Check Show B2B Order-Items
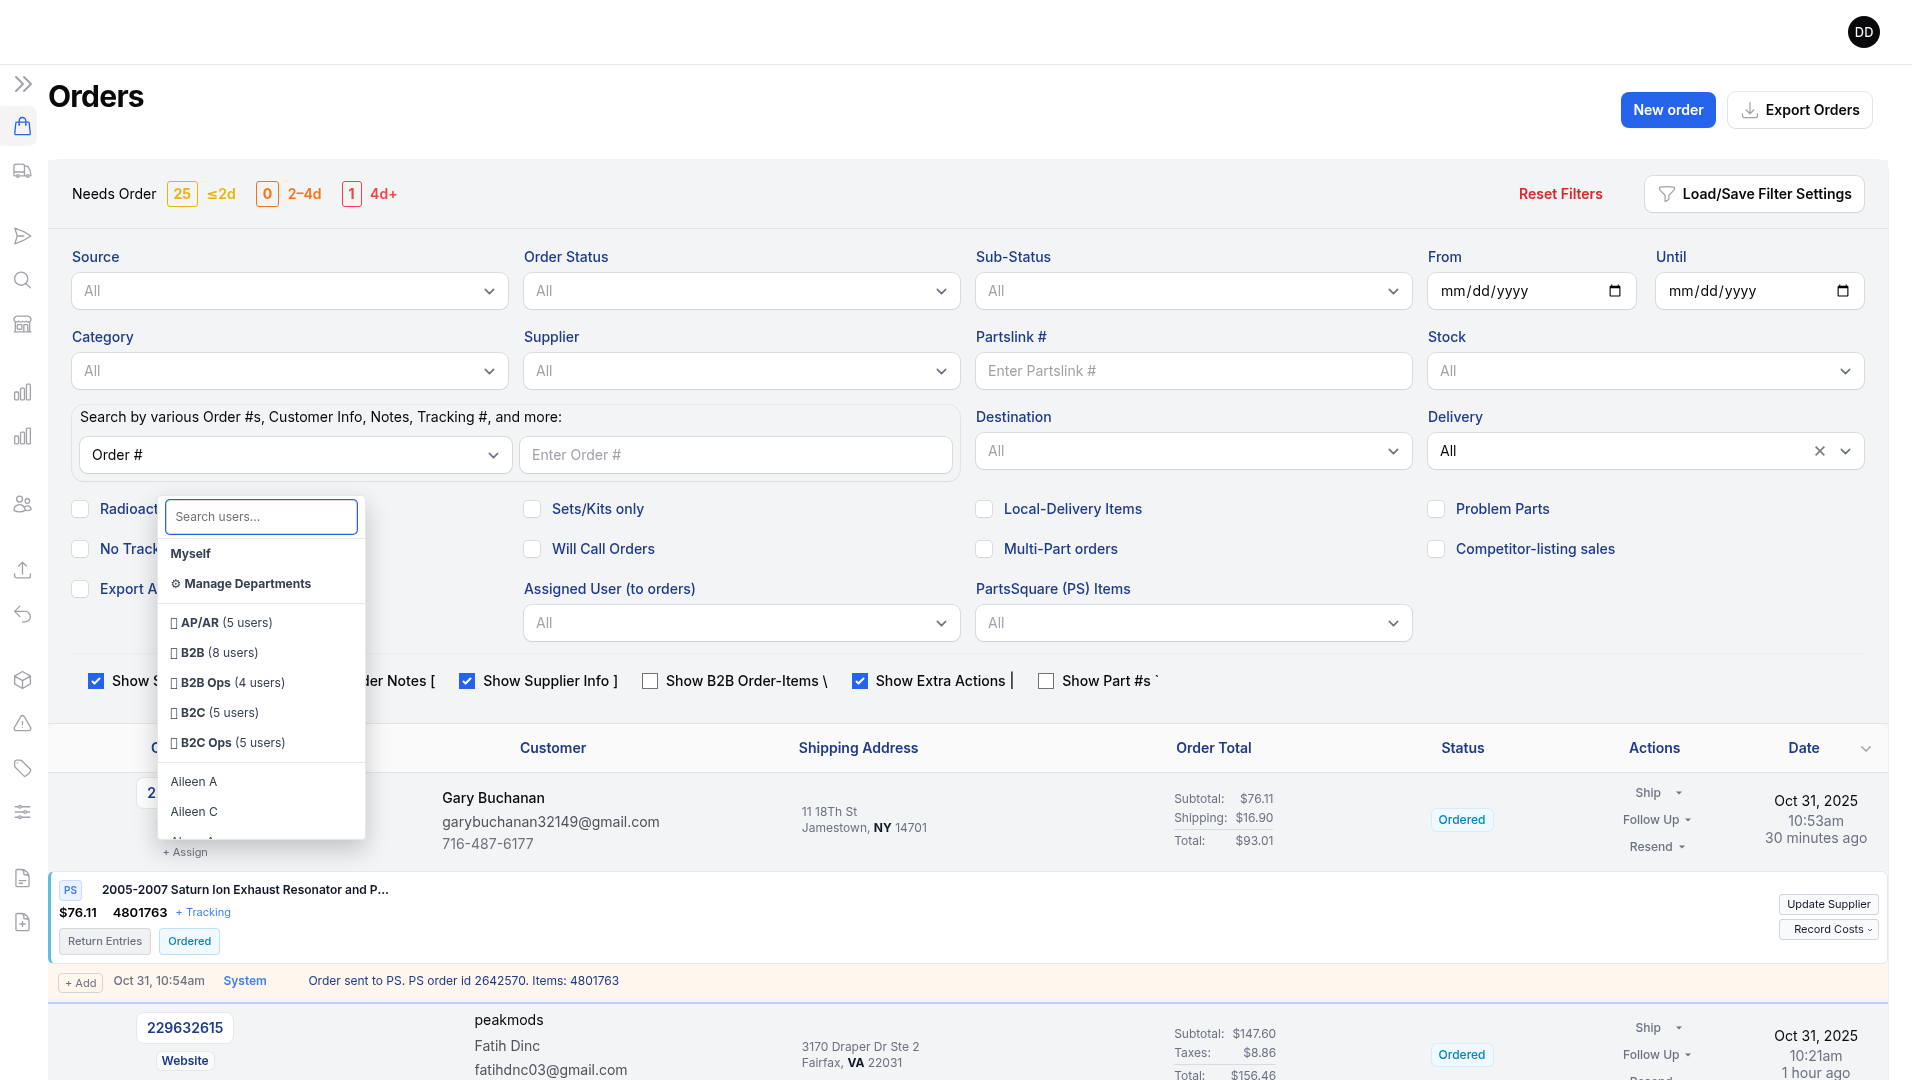This screenshot has width=1920, height=1080. tap(650, 681)
